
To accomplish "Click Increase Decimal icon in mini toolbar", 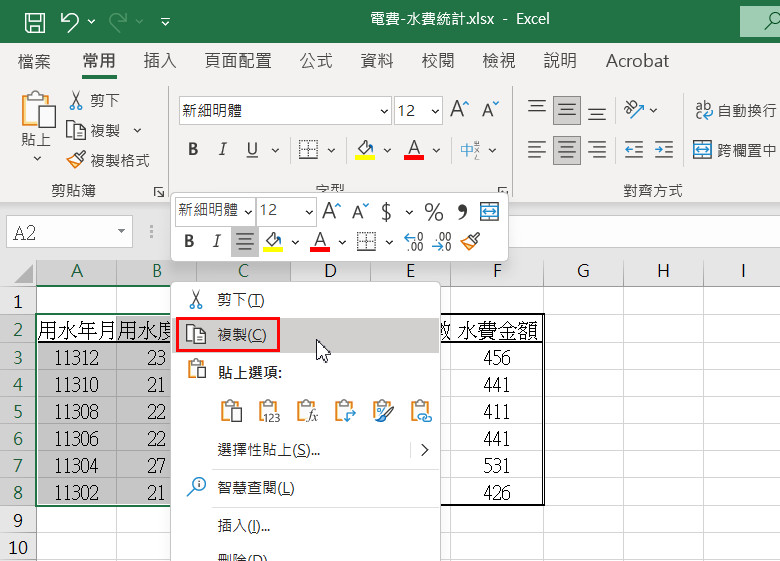I will tap(413, 241).
